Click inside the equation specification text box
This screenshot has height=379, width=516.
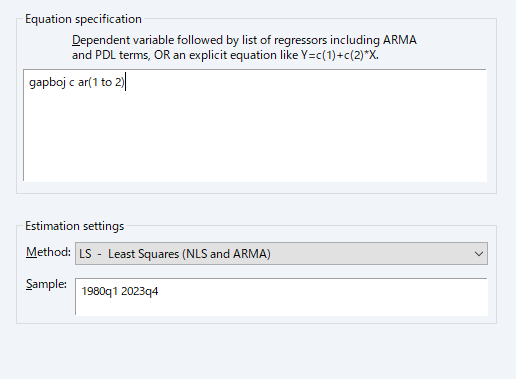click(255, 125)
